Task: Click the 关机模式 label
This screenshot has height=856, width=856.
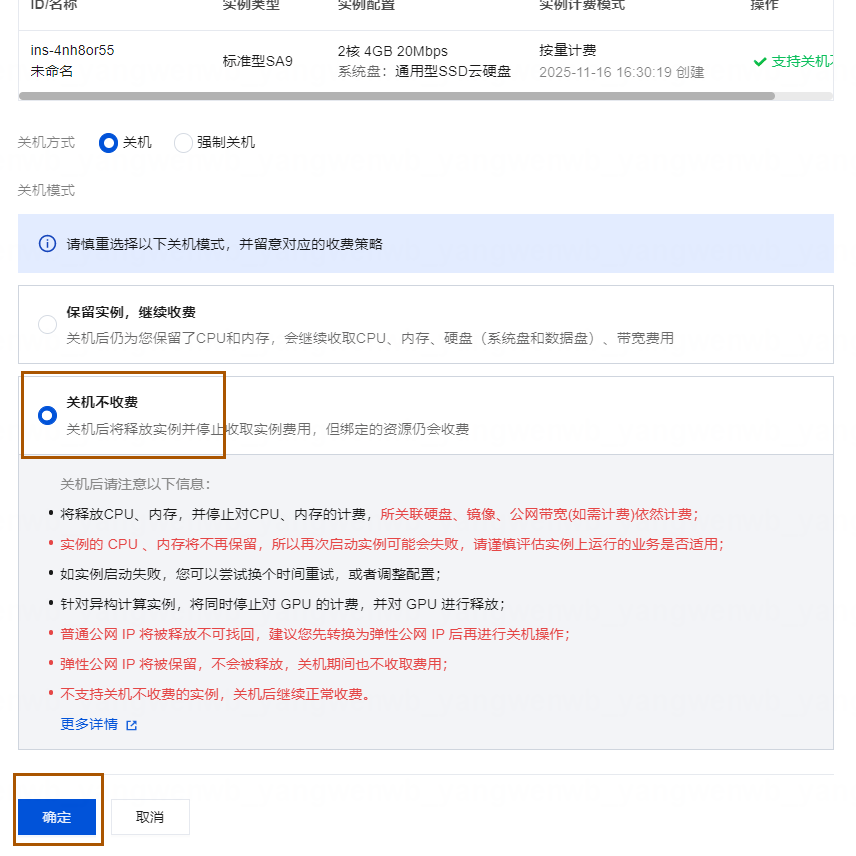Action: pos(46,191)
